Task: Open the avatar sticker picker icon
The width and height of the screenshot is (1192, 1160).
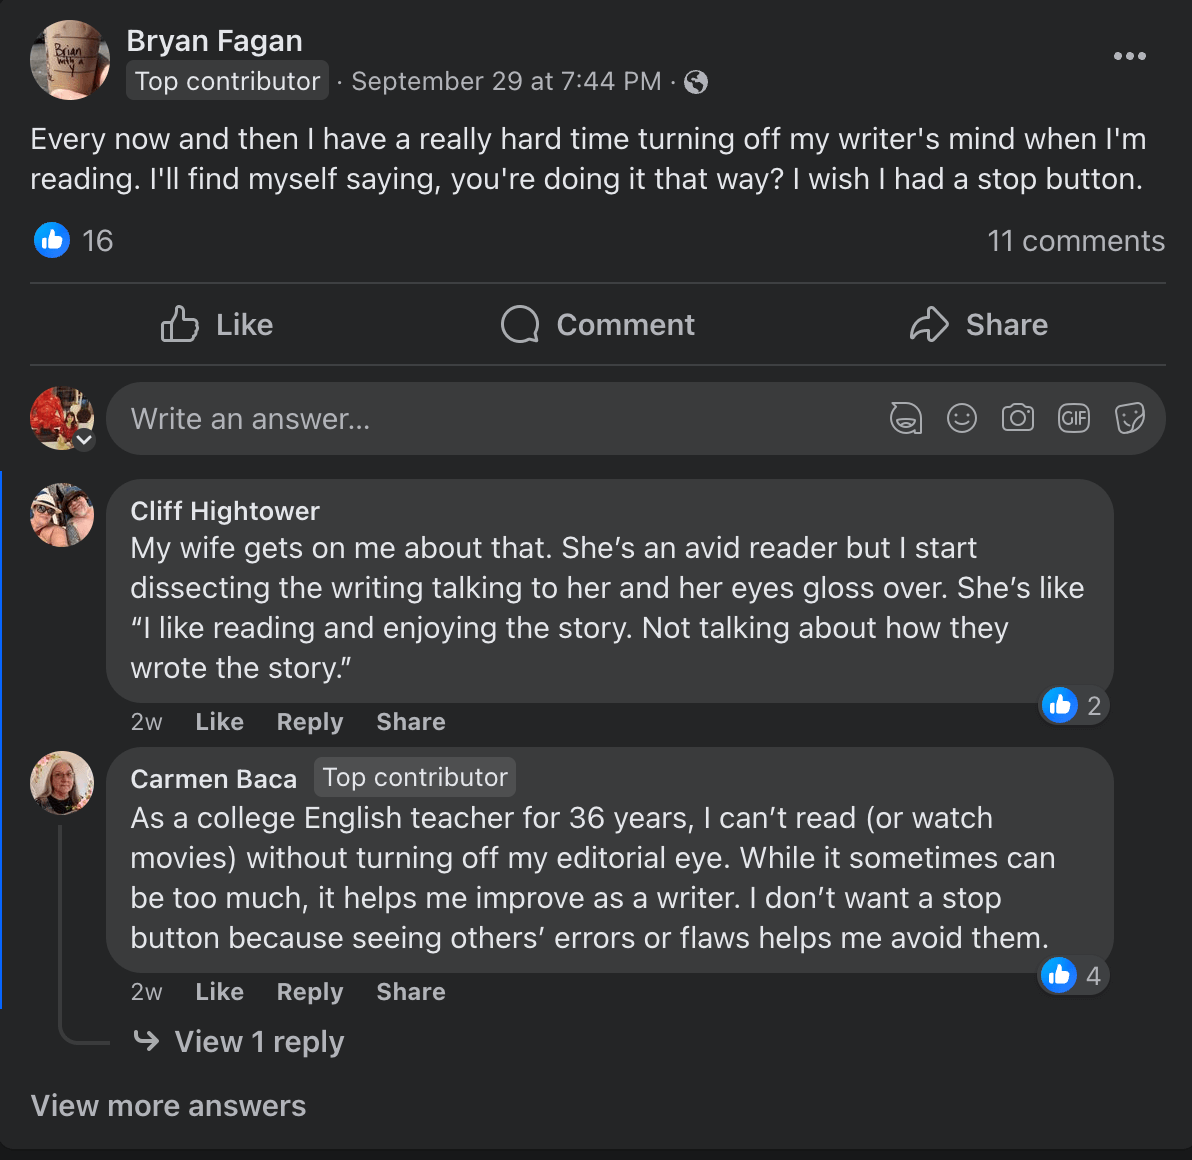Action: coord(906,418)
